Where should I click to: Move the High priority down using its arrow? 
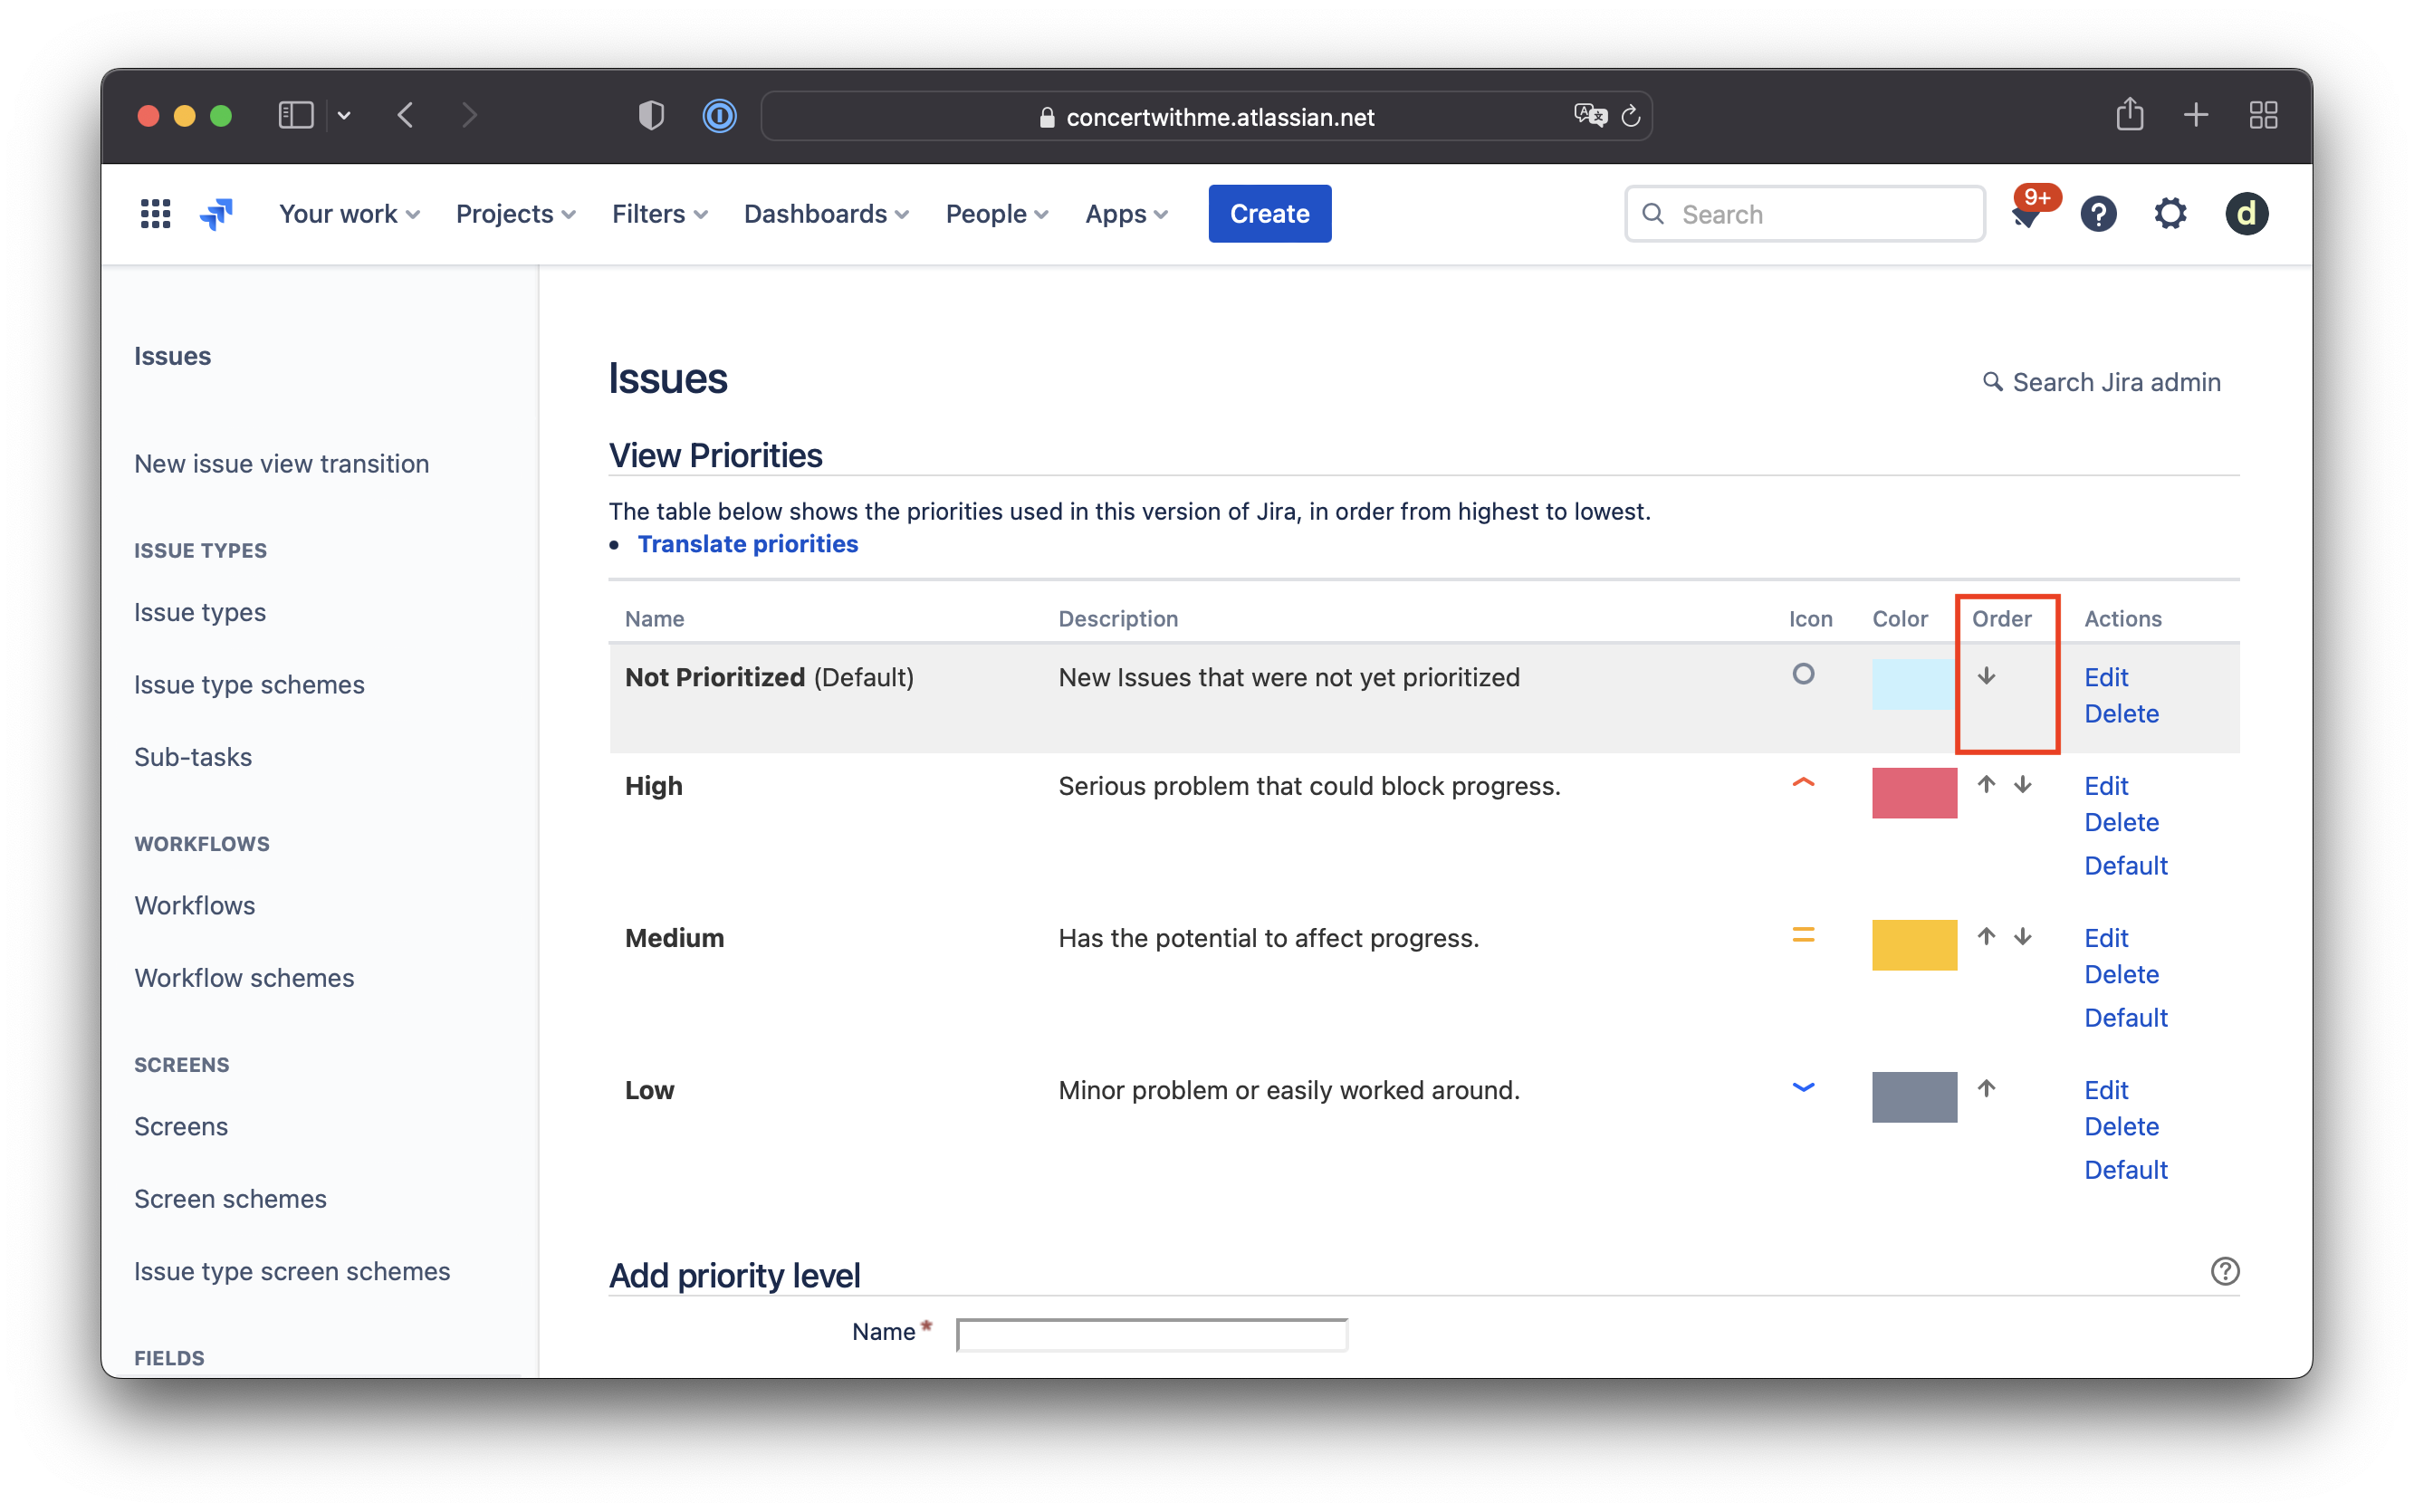tap(2025, 786)
